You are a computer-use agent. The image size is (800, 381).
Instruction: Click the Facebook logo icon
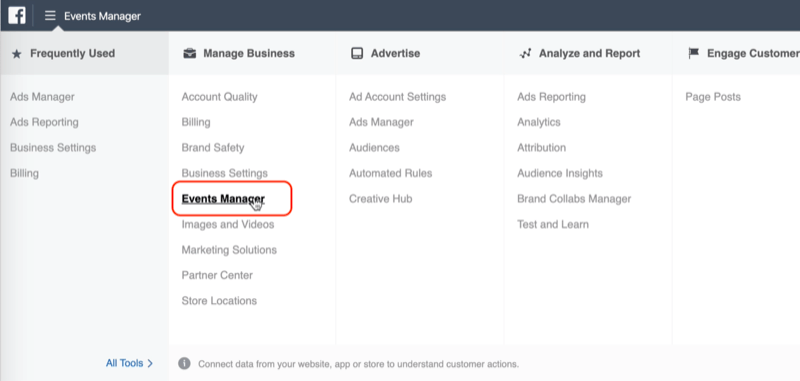click(17, 16)
